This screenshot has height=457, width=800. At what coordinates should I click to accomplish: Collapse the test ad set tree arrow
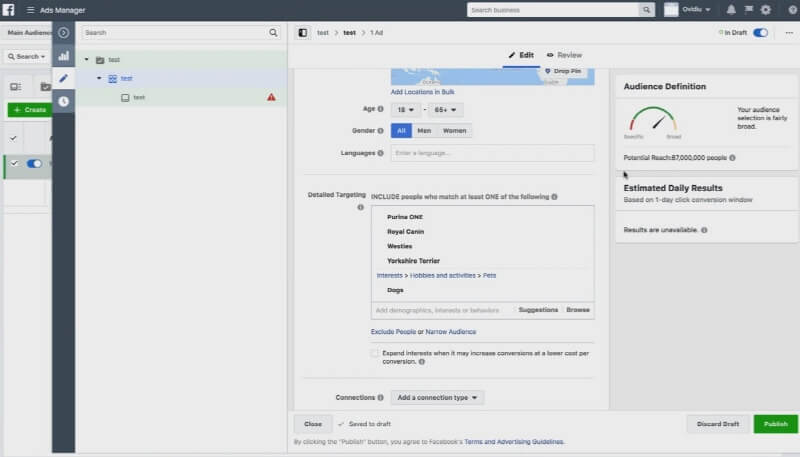(x=99, y=78)
